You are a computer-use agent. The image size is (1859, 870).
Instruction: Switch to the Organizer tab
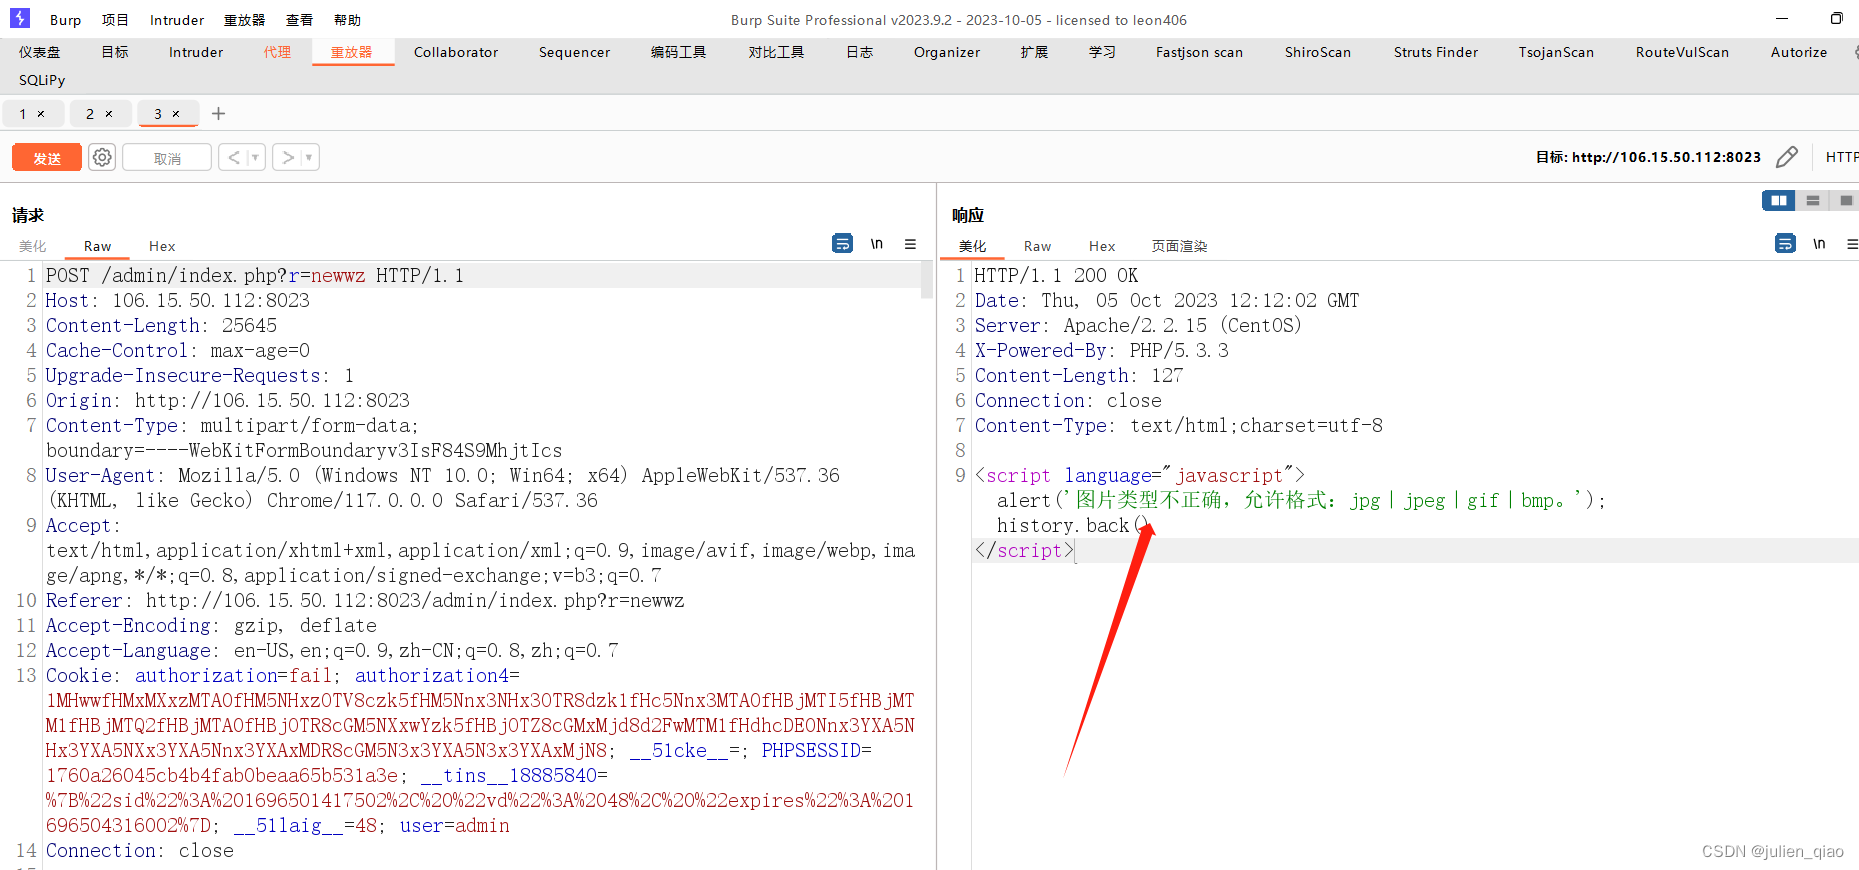tap(947, 52)
